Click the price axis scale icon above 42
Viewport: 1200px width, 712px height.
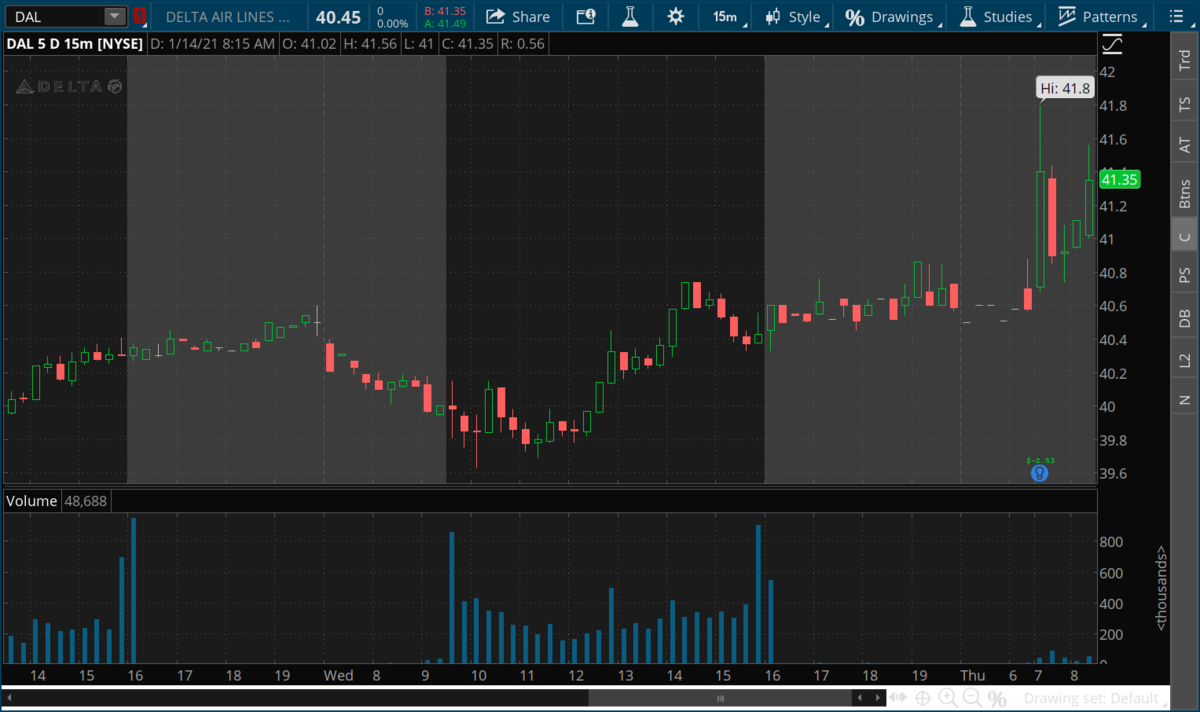click(1111, 44)
